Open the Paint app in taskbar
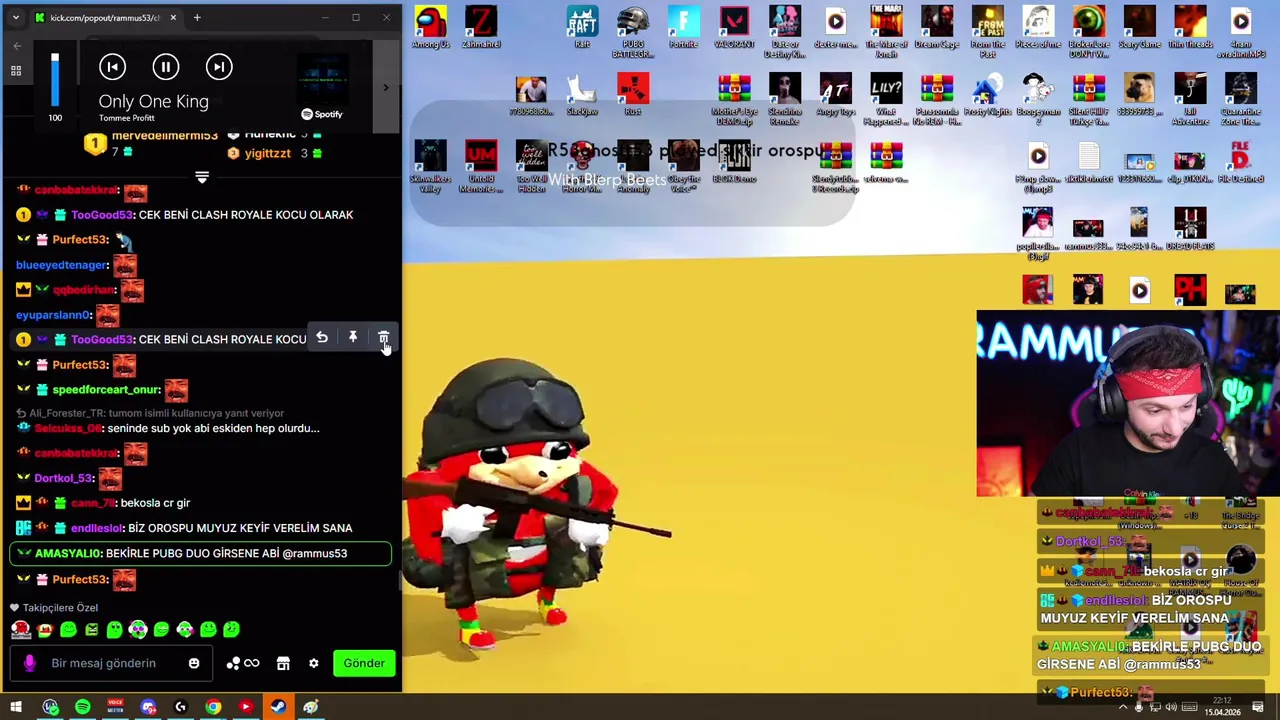Viewport: 1280px width, 720px height. (311, 707)
